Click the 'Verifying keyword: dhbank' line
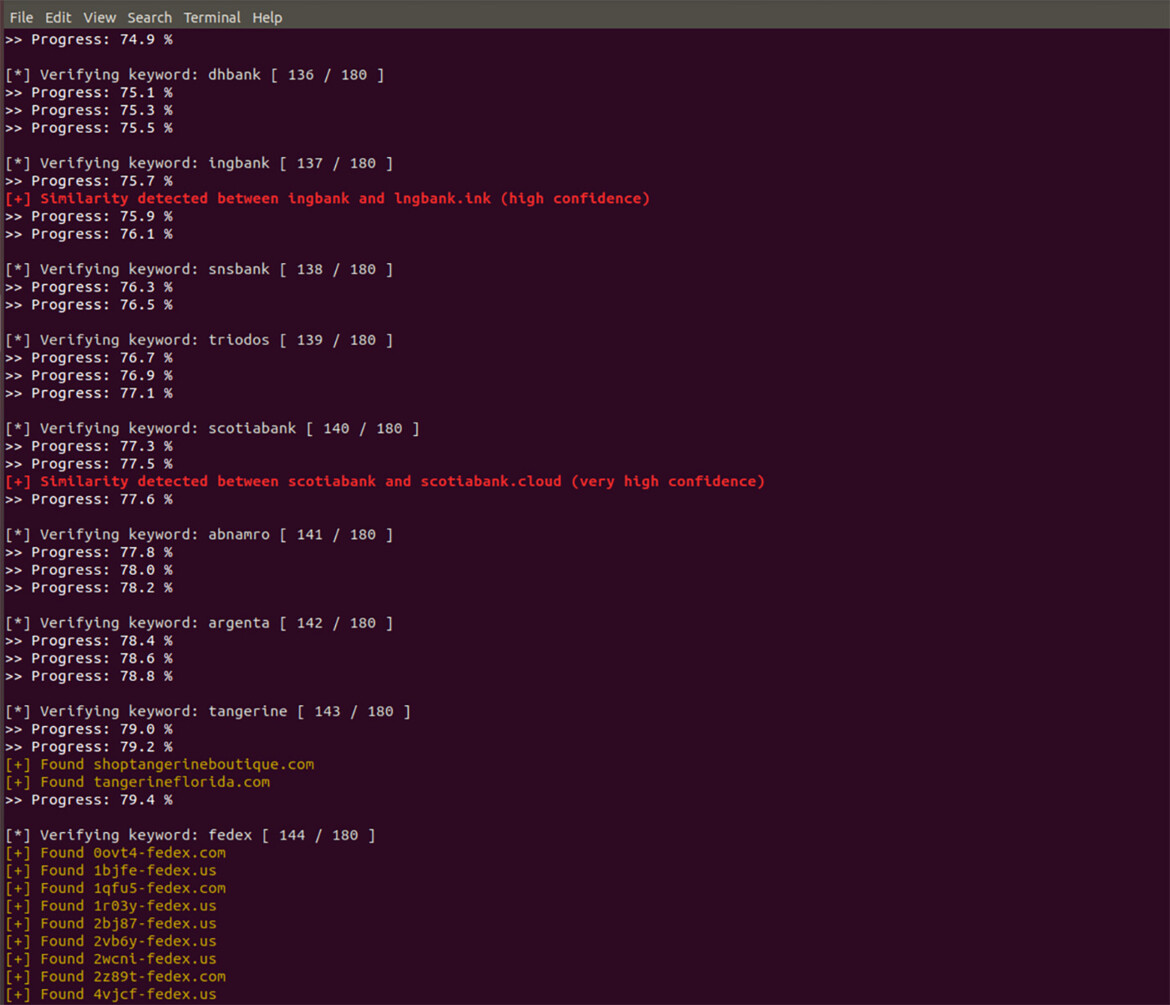This screenshot has height=1005, width=1170. (195, 75)
